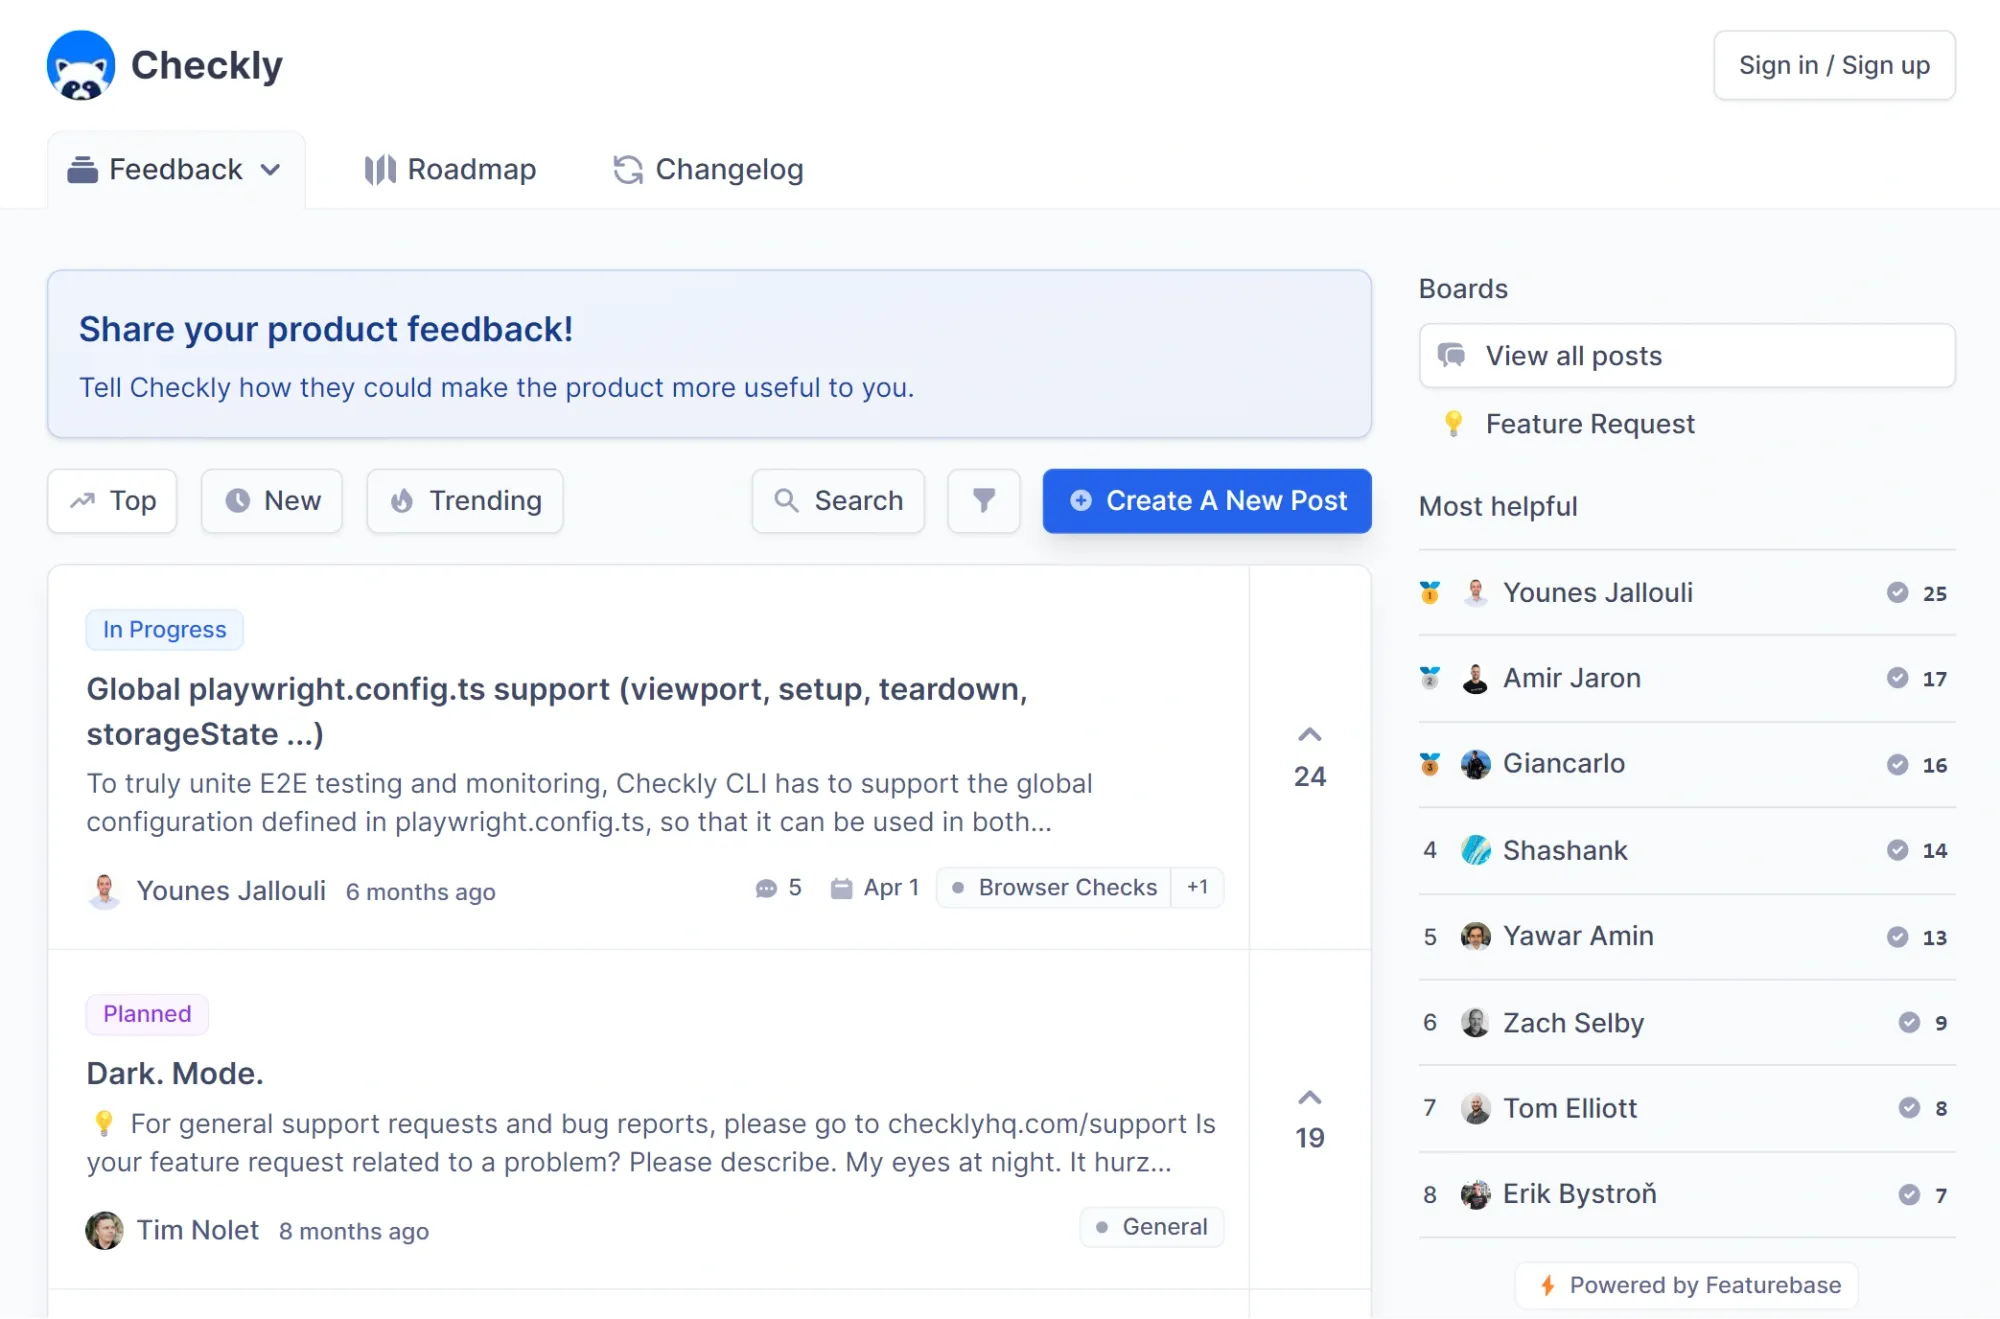
Task: Click the New clock icon
Action: (237, 501)
